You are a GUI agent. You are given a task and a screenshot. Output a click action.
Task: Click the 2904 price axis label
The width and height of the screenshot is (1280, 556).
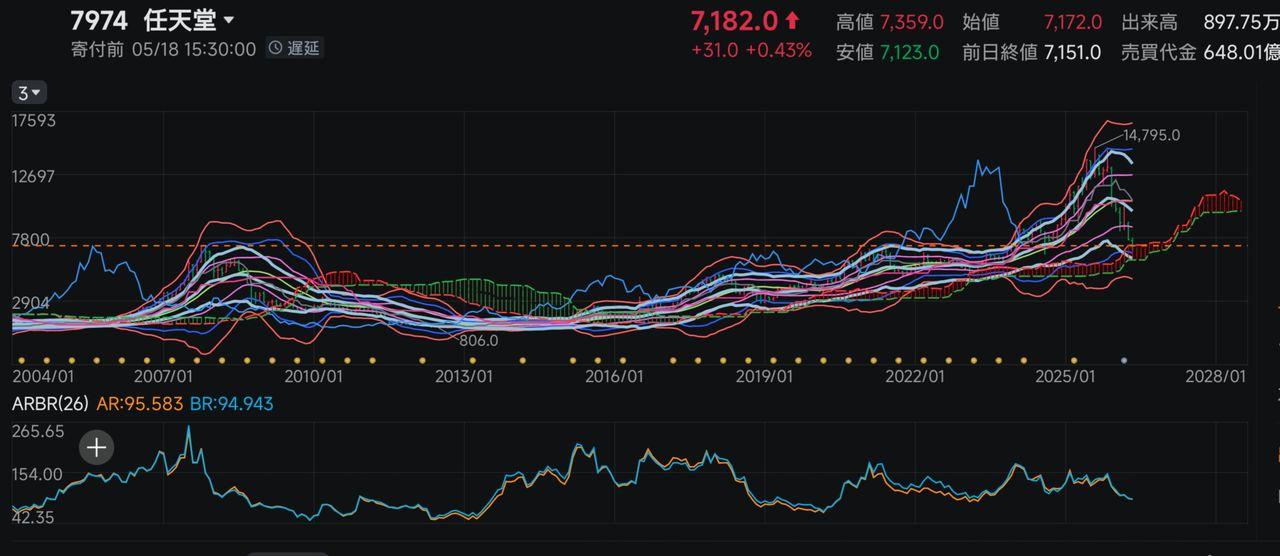click(x=30, y=302)
